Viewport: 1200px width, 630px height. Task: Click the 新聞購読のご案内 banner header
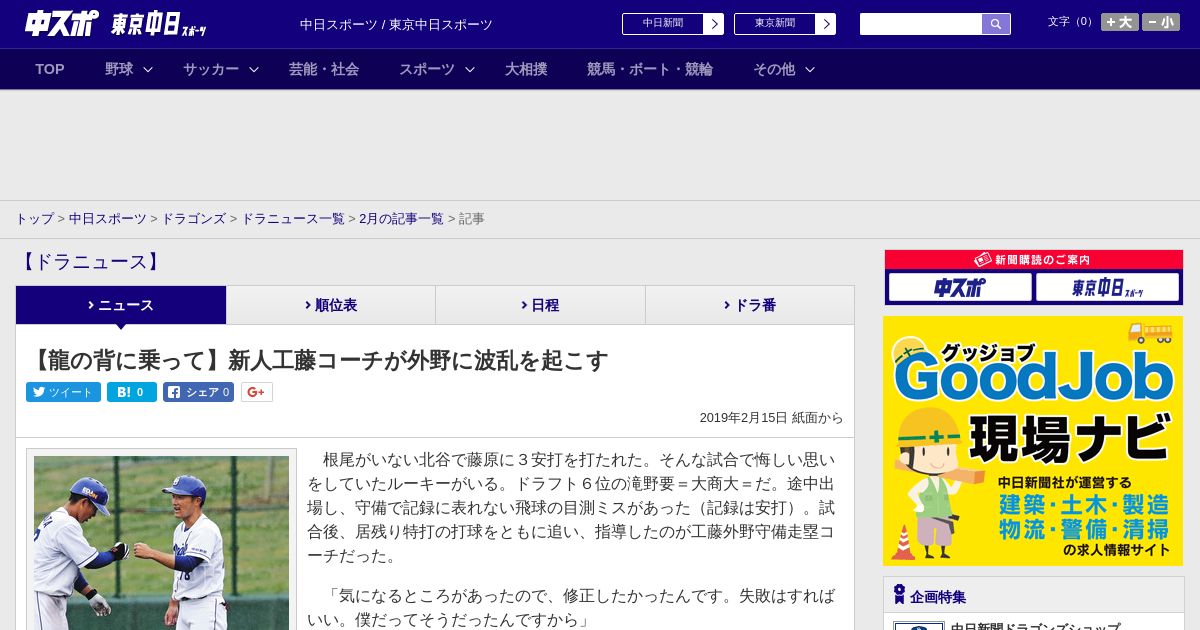1033,259
